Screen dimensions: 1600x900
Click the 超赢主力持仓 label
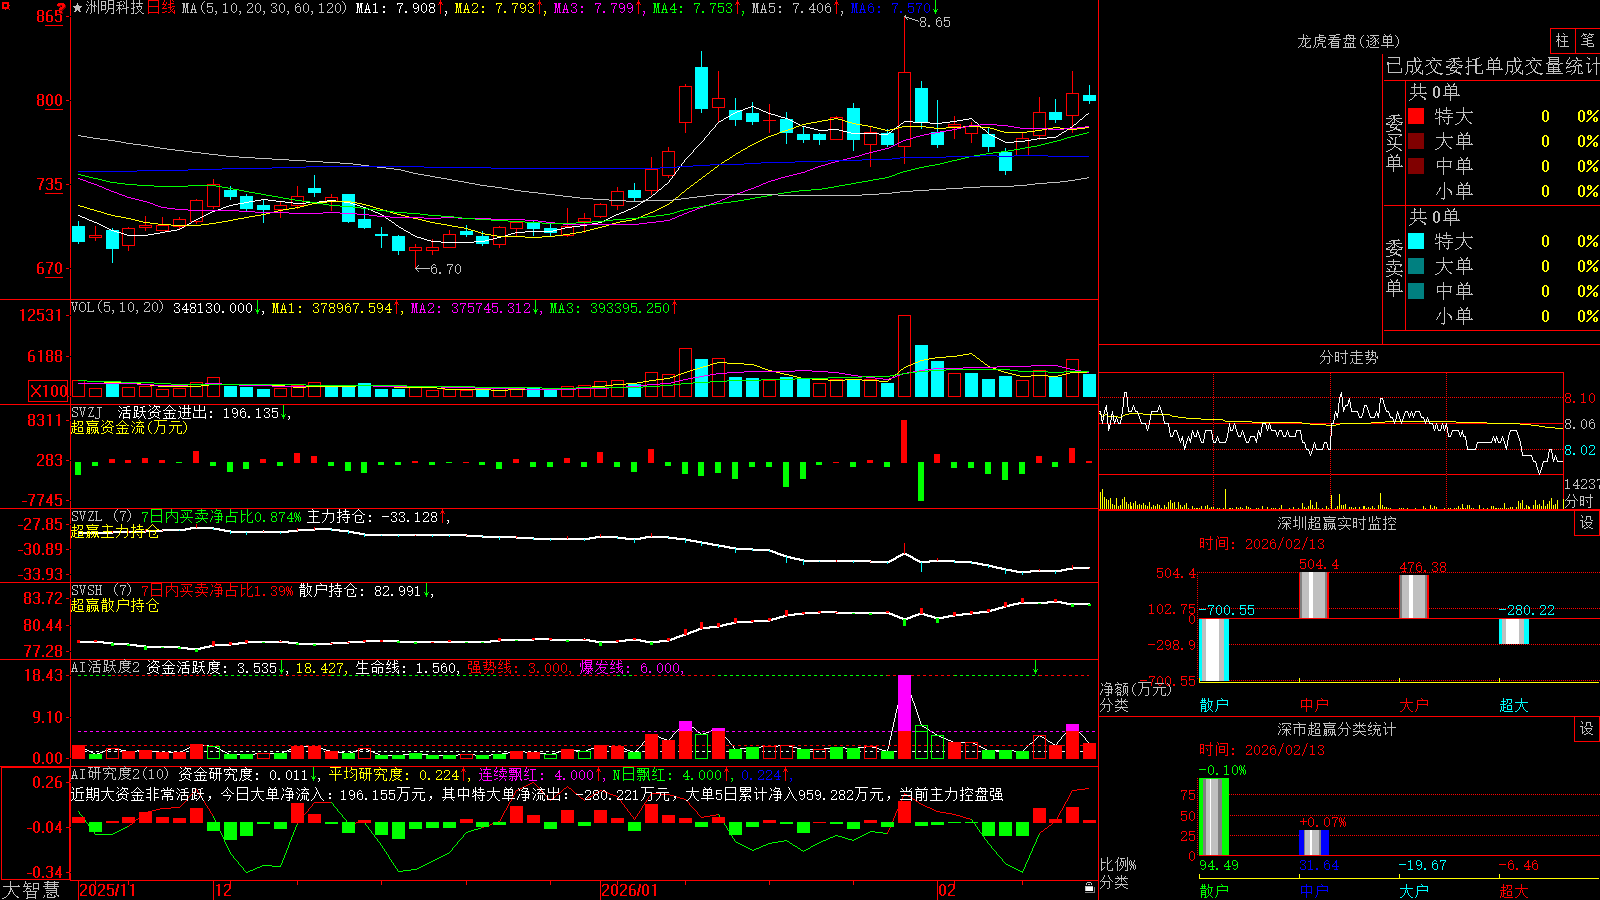click(115, 531)
